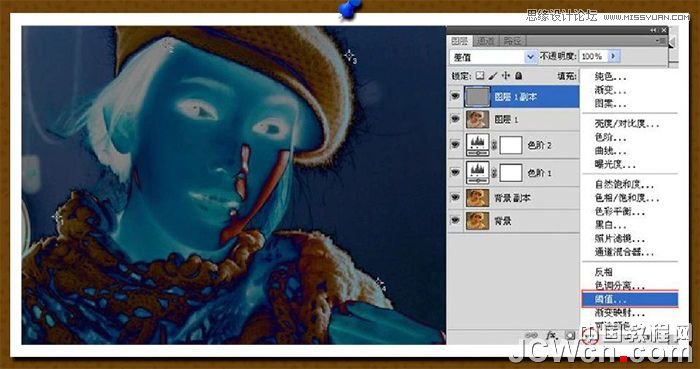Viewport: 700px width, 369px height.
Task: Click the 图层 1 副本 gray thumbnail
Action: tap(477, 96)
